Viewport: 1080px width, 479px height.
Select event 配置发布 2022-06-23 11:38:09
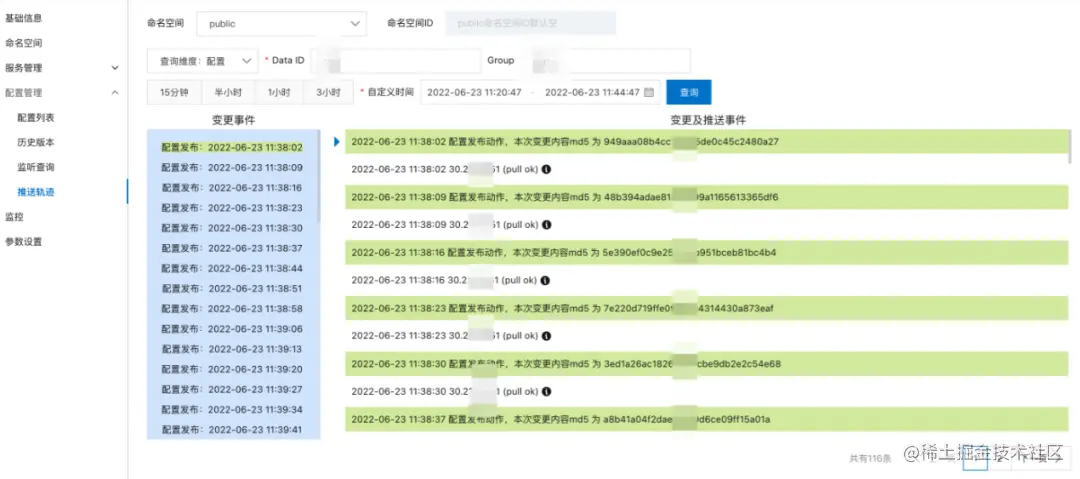coord(232,167)
